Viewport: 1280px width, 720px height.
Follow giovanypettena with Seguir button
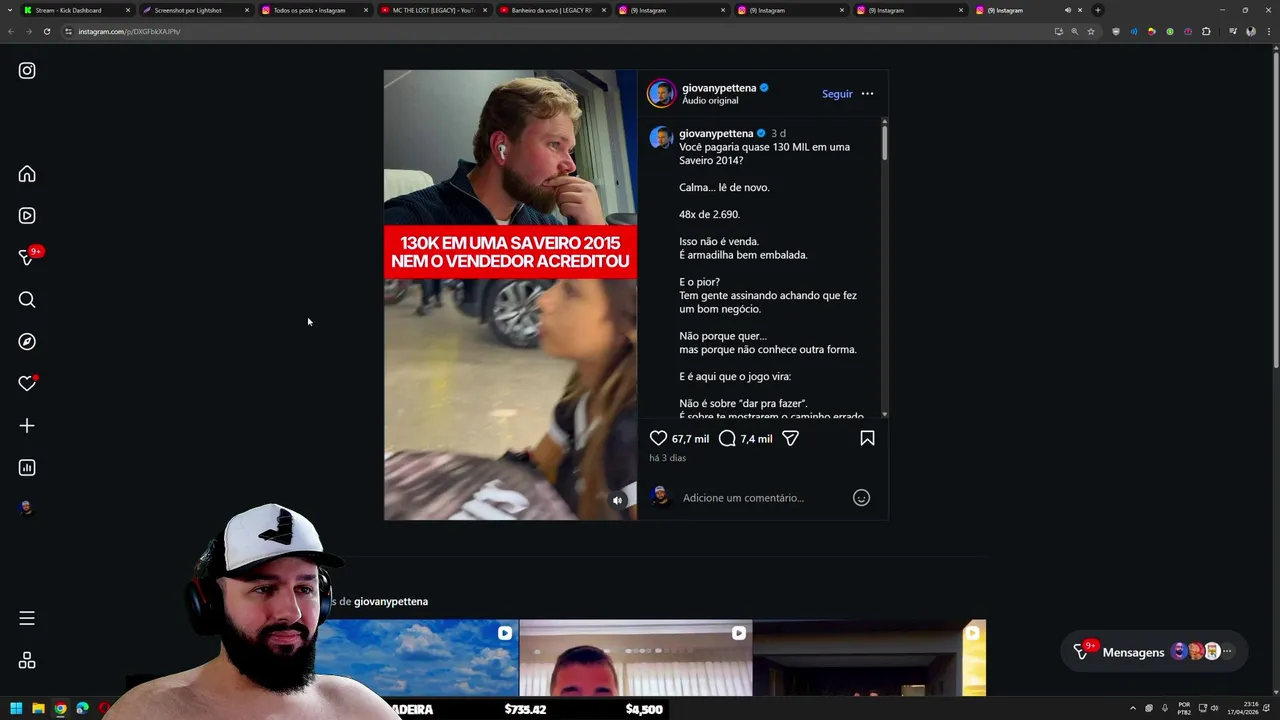pyautogui.click(x=837, y=94)
